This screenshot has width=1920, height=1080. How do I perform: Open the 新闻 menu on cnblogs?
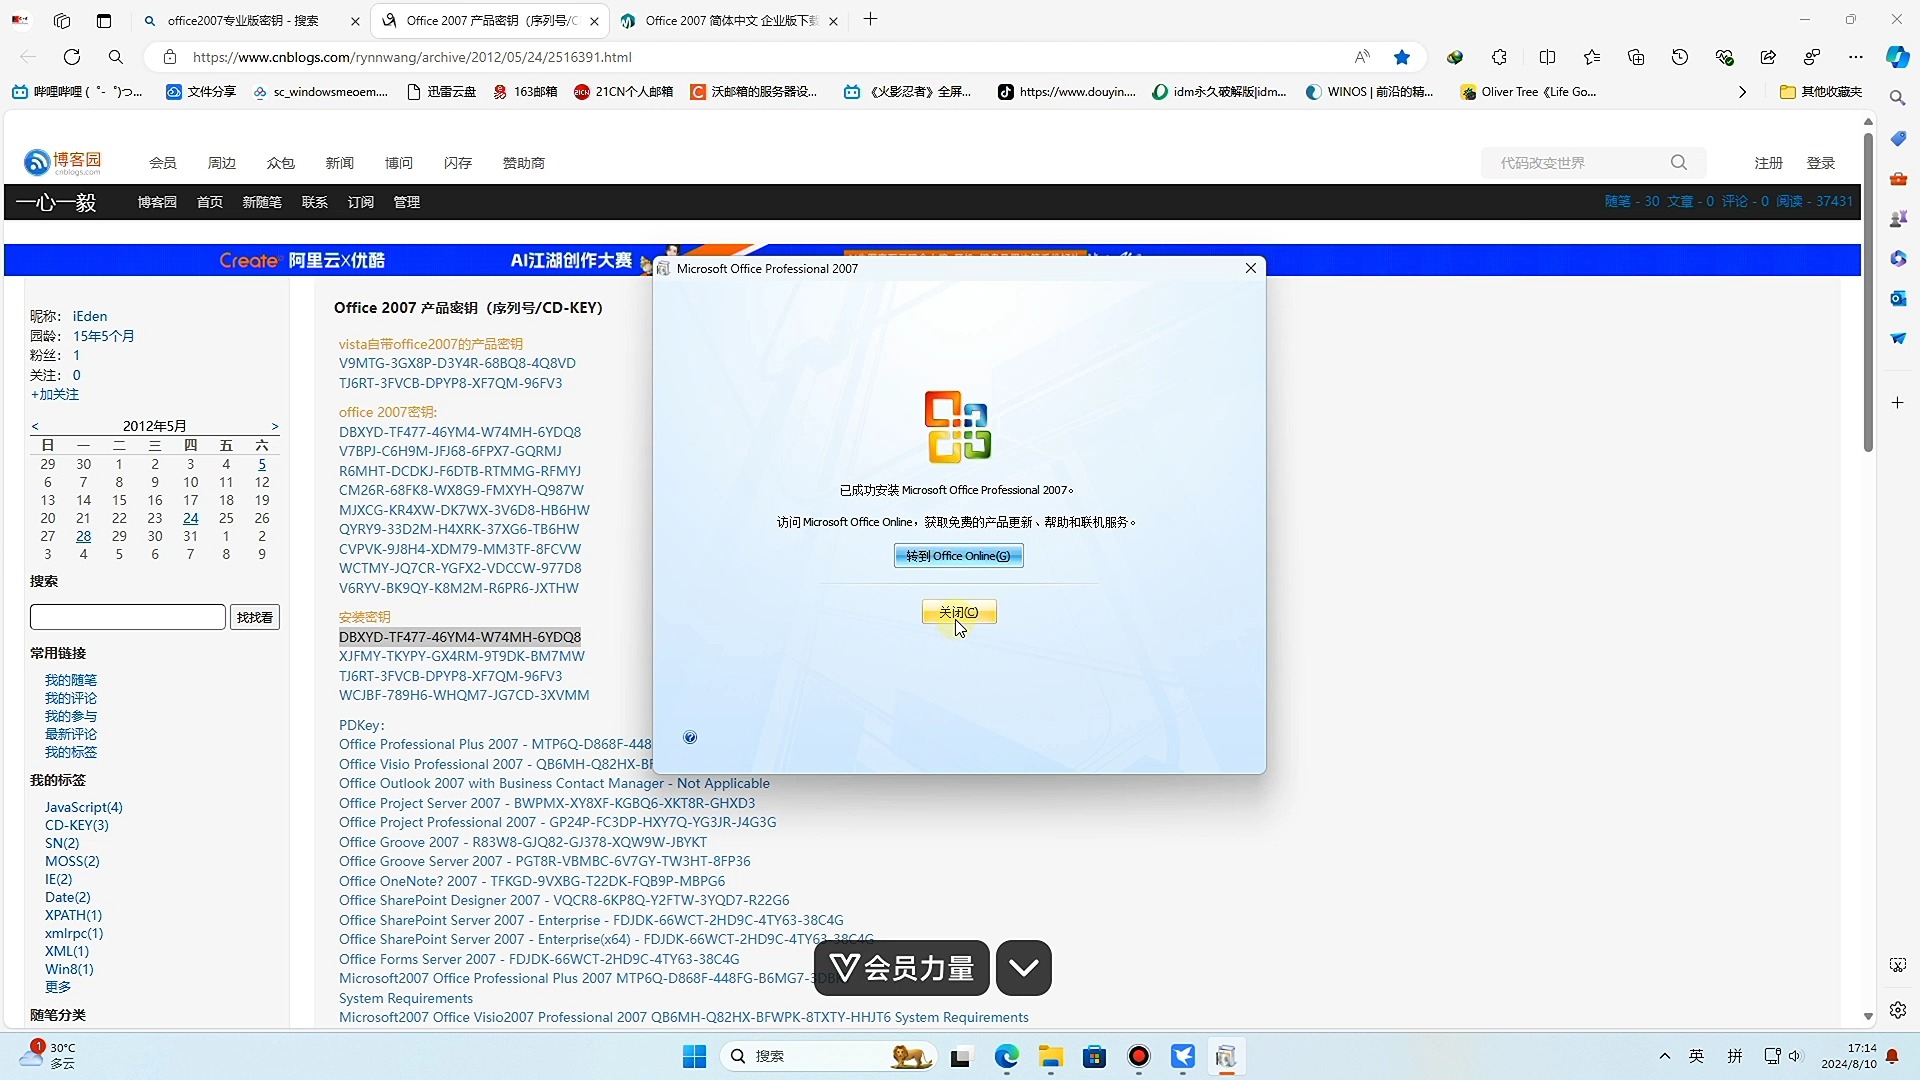coord(339,163)
